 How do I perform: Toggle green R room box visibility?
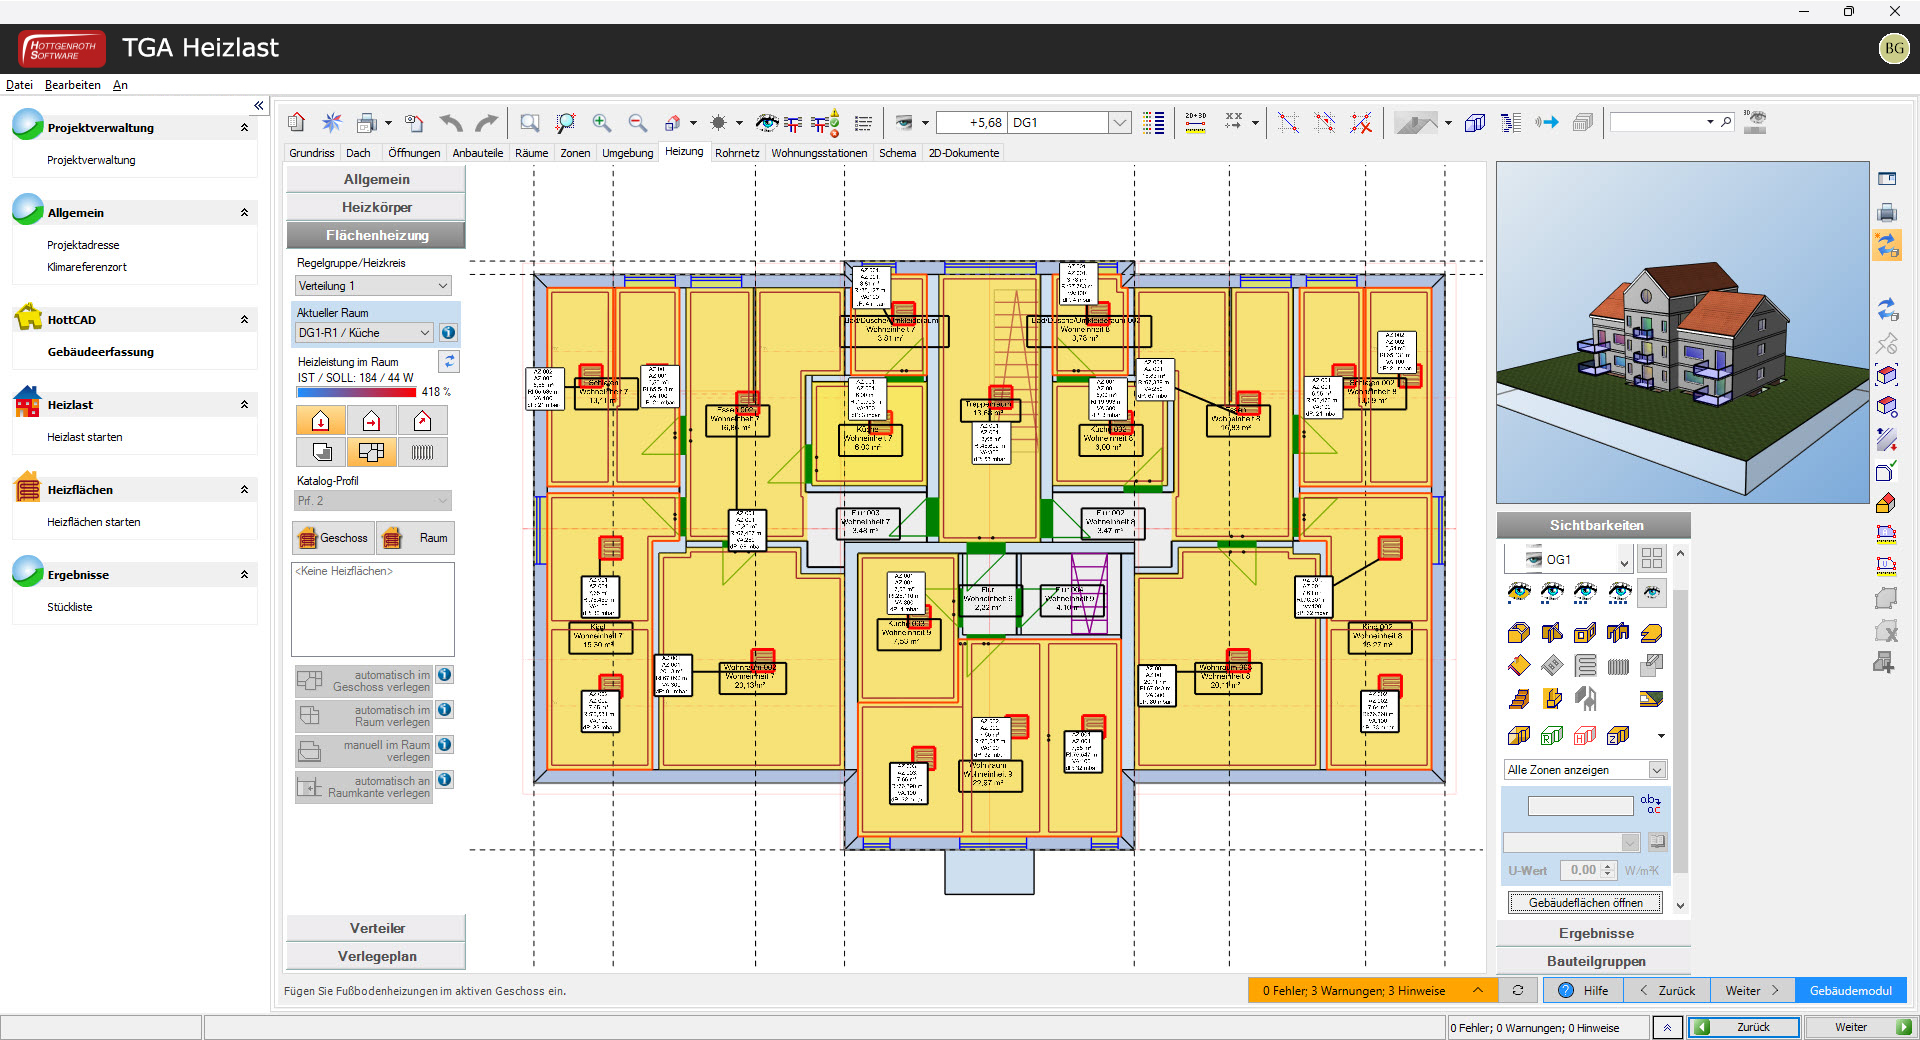click(1552, 736)
